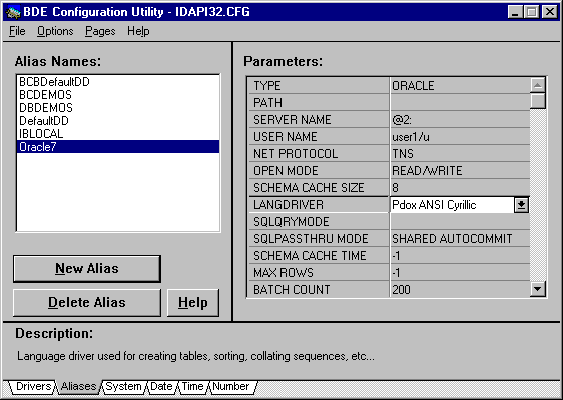Screen dimensions: 563x400
Task: Click the SERVER NAME value @2:
Action: pos(460,120)
